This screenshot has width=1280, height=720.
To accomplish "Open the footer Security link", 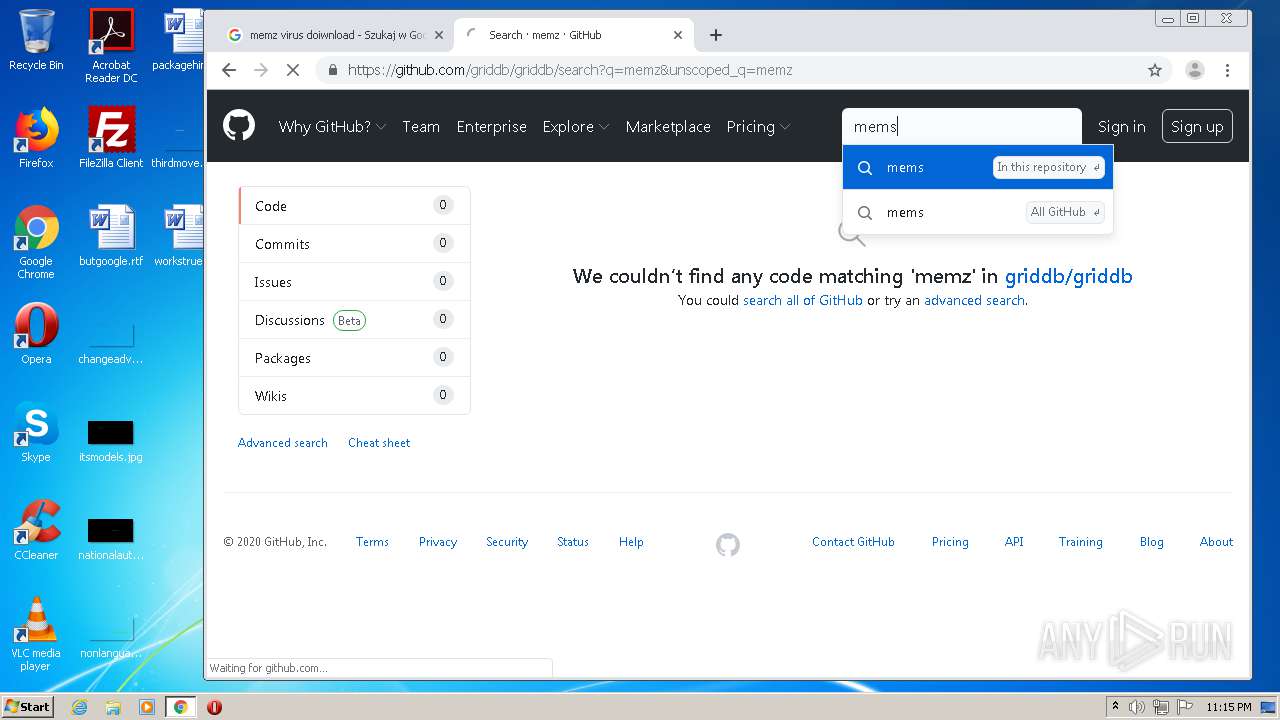I will pyautogui.click(x=507, y=542).
